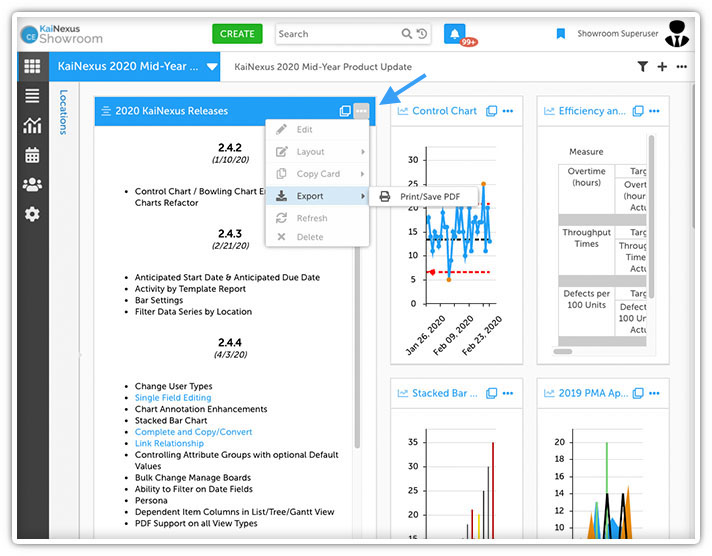Open the calendar sidebar icon
Viewport: 712px width, 556px height.
pyautogui.click(x=32, y=155)
